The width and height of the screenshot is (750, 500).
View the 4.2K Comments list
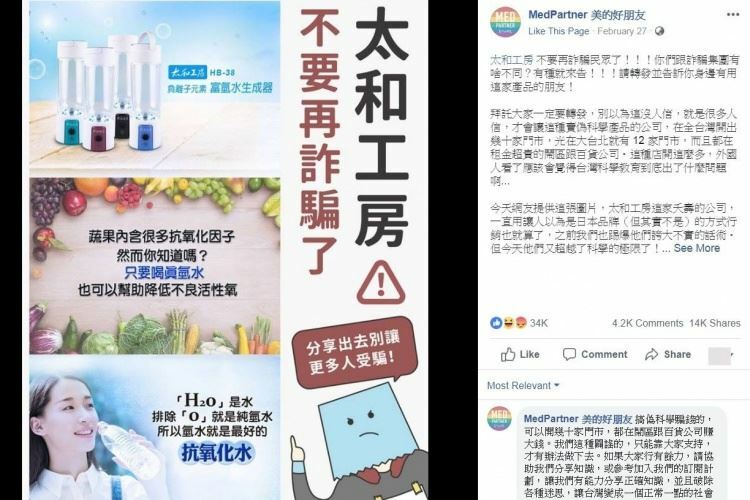pos(647,323)
